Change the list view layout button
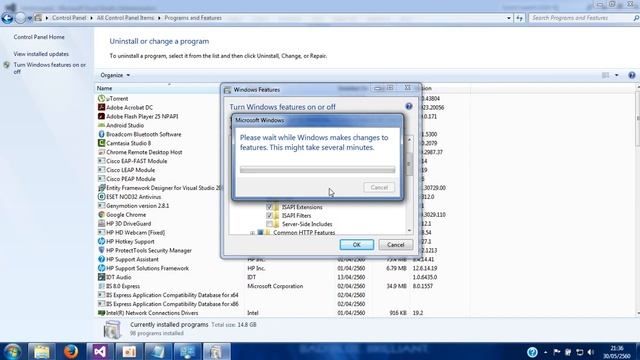Screen dimensions: 640x360 [x=606, y=75]
